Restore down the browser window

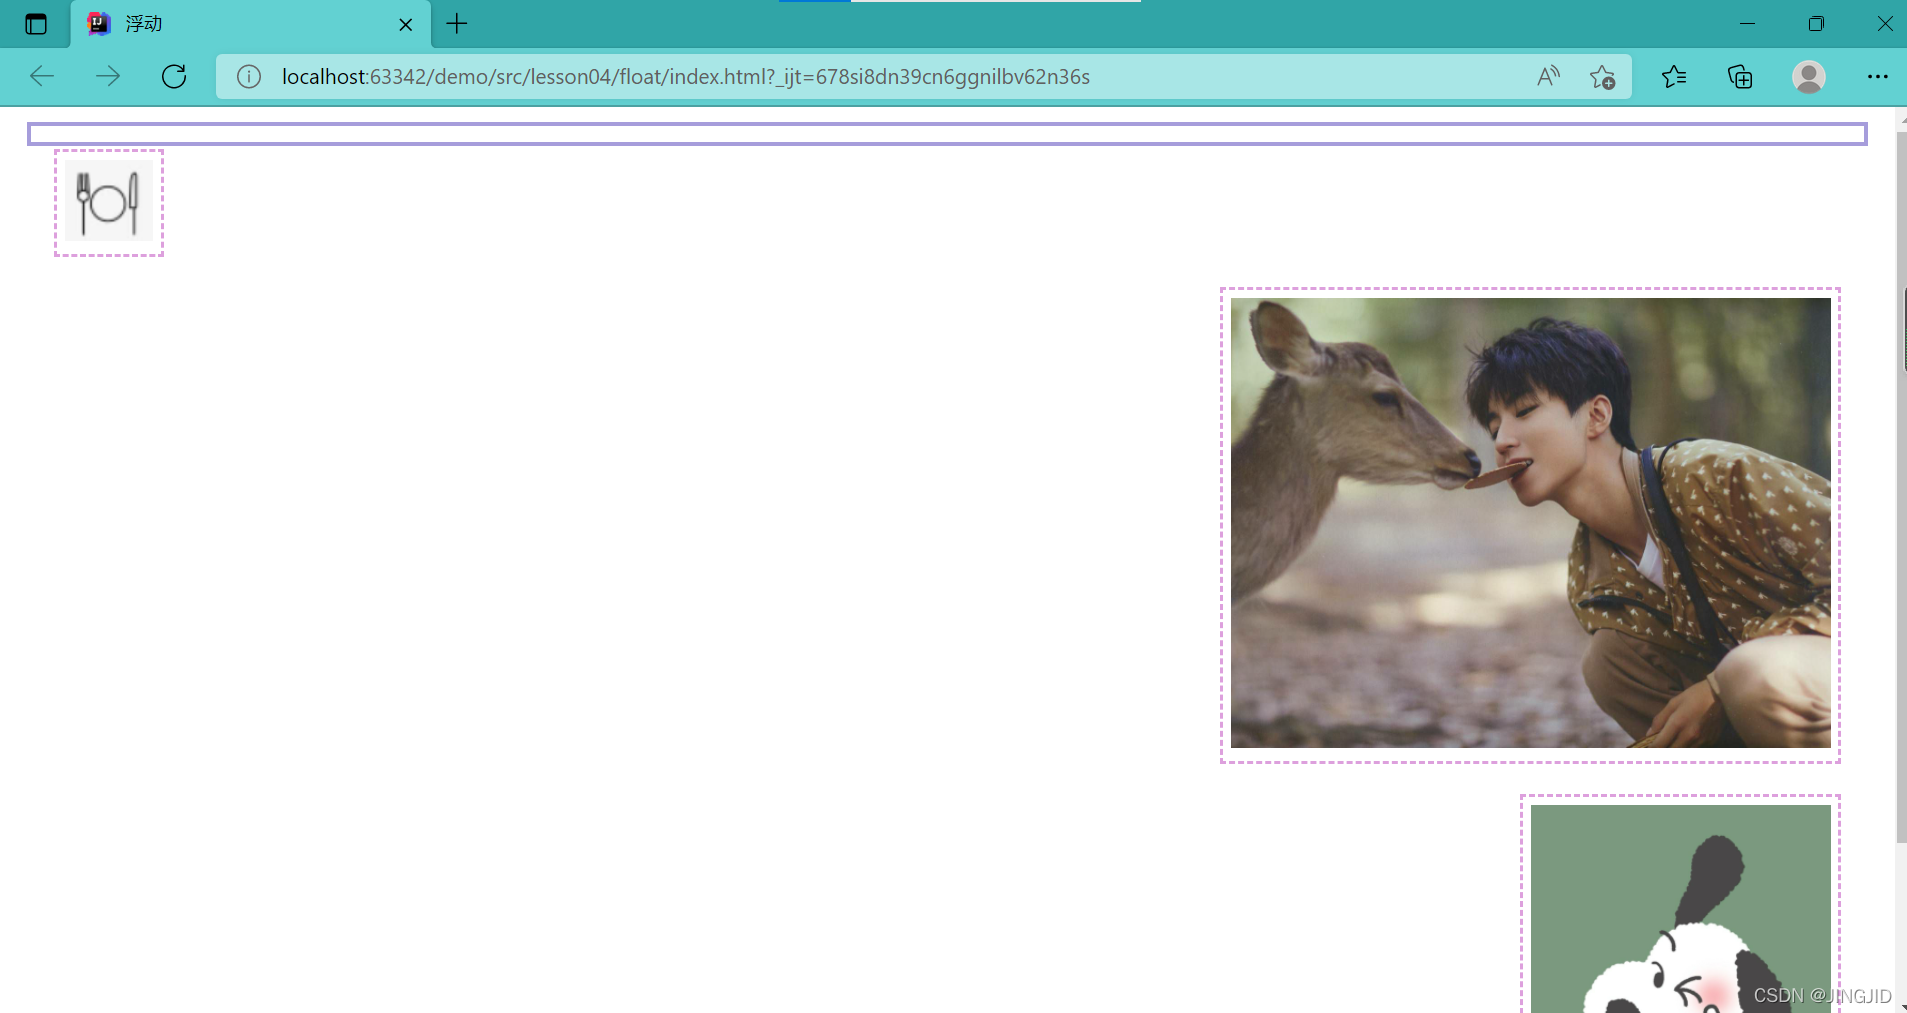pyautogui.click(x=1816, y=24)
